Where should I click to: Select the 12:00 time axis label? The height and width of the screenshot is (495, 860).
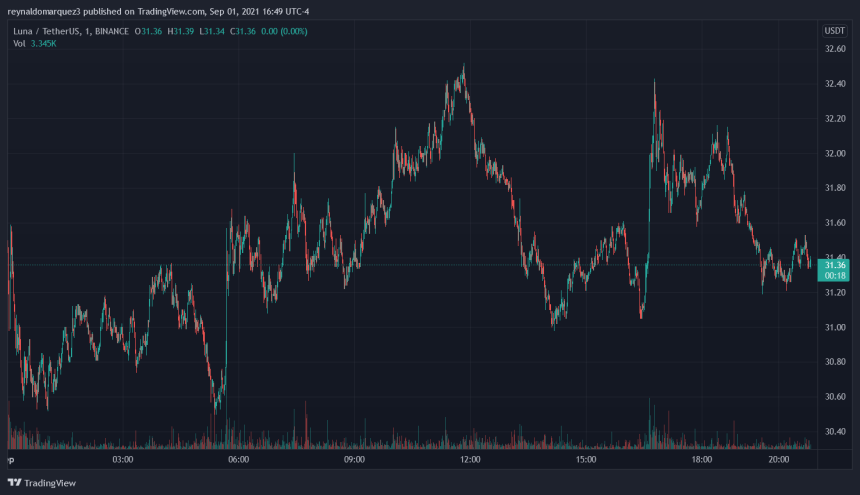(x=470, y=460)
